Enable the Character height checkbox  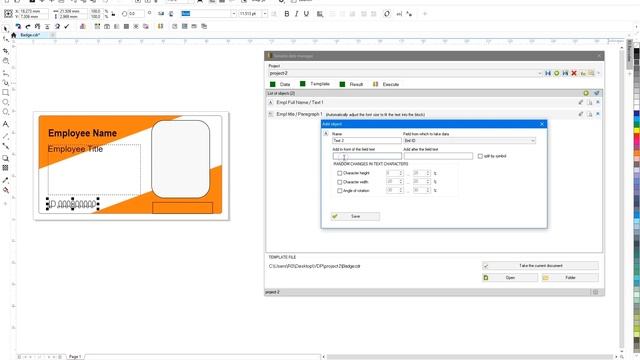tap(340, 173)
